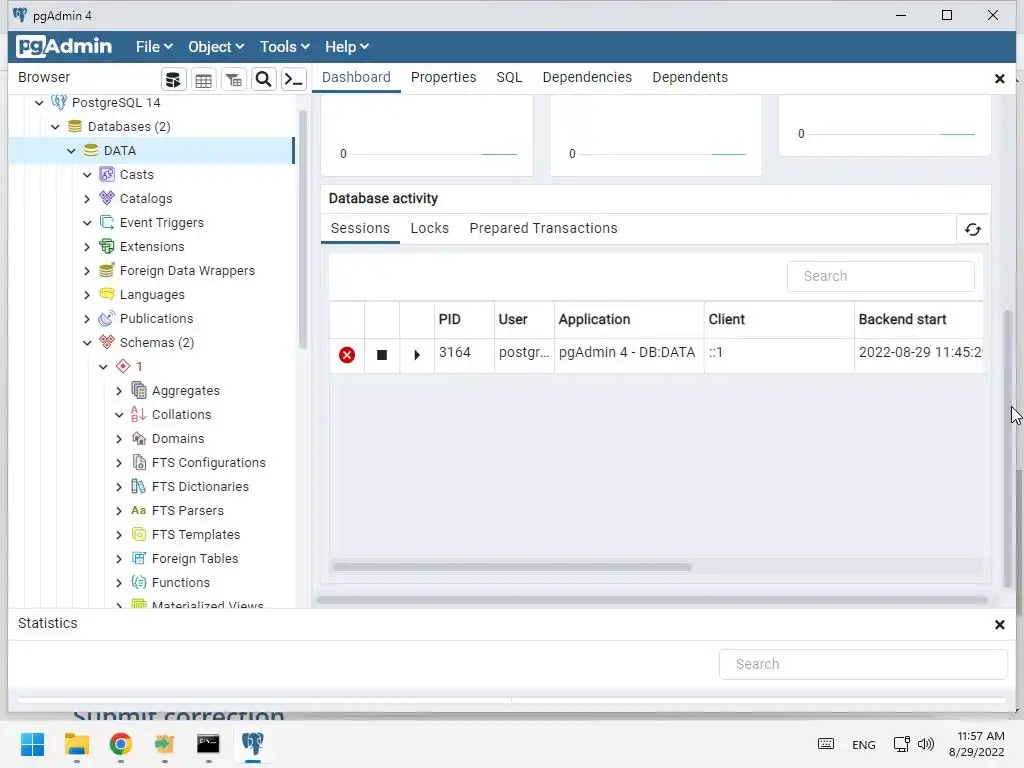The width and height of the screenshot is (1024, 768).
Task: Click the FTS Configurations icon
Action: point(138,462)
